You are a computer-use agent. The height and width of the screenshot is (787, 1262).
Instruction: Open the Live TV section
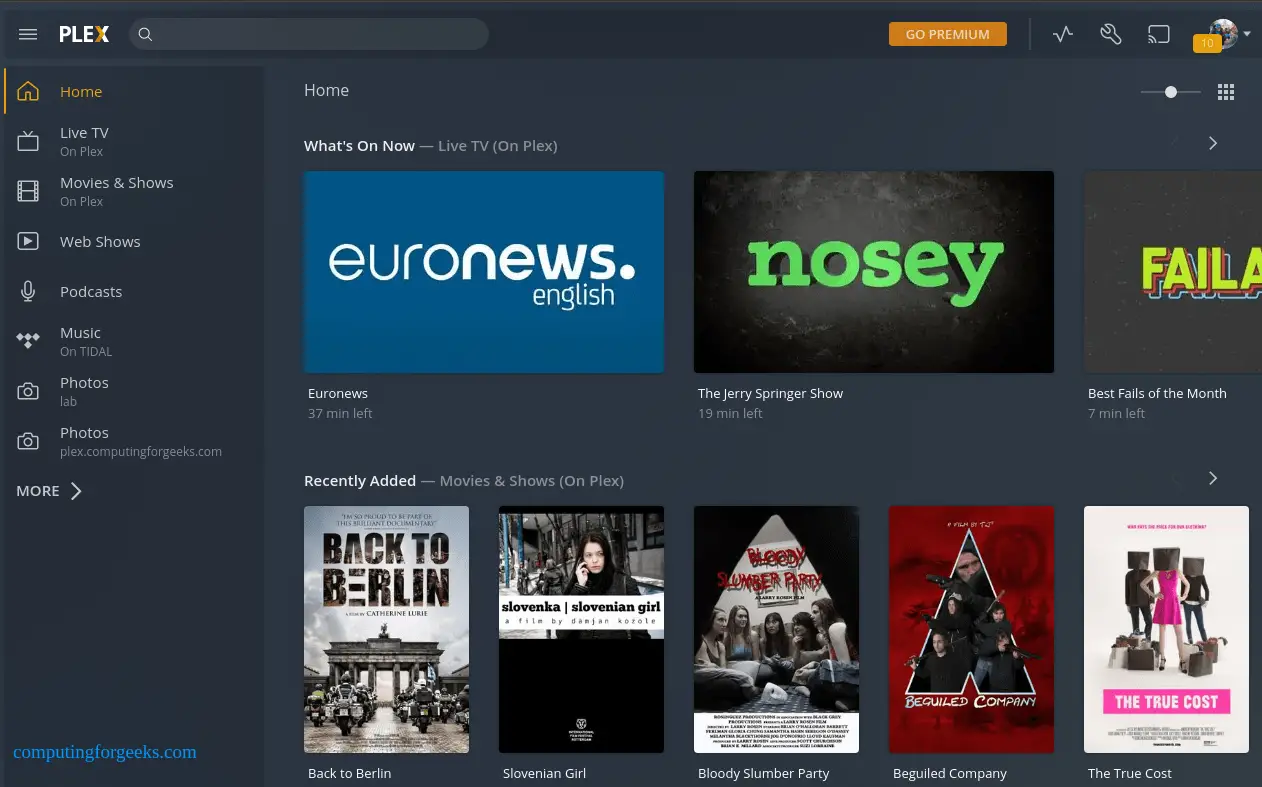(84, 140)
